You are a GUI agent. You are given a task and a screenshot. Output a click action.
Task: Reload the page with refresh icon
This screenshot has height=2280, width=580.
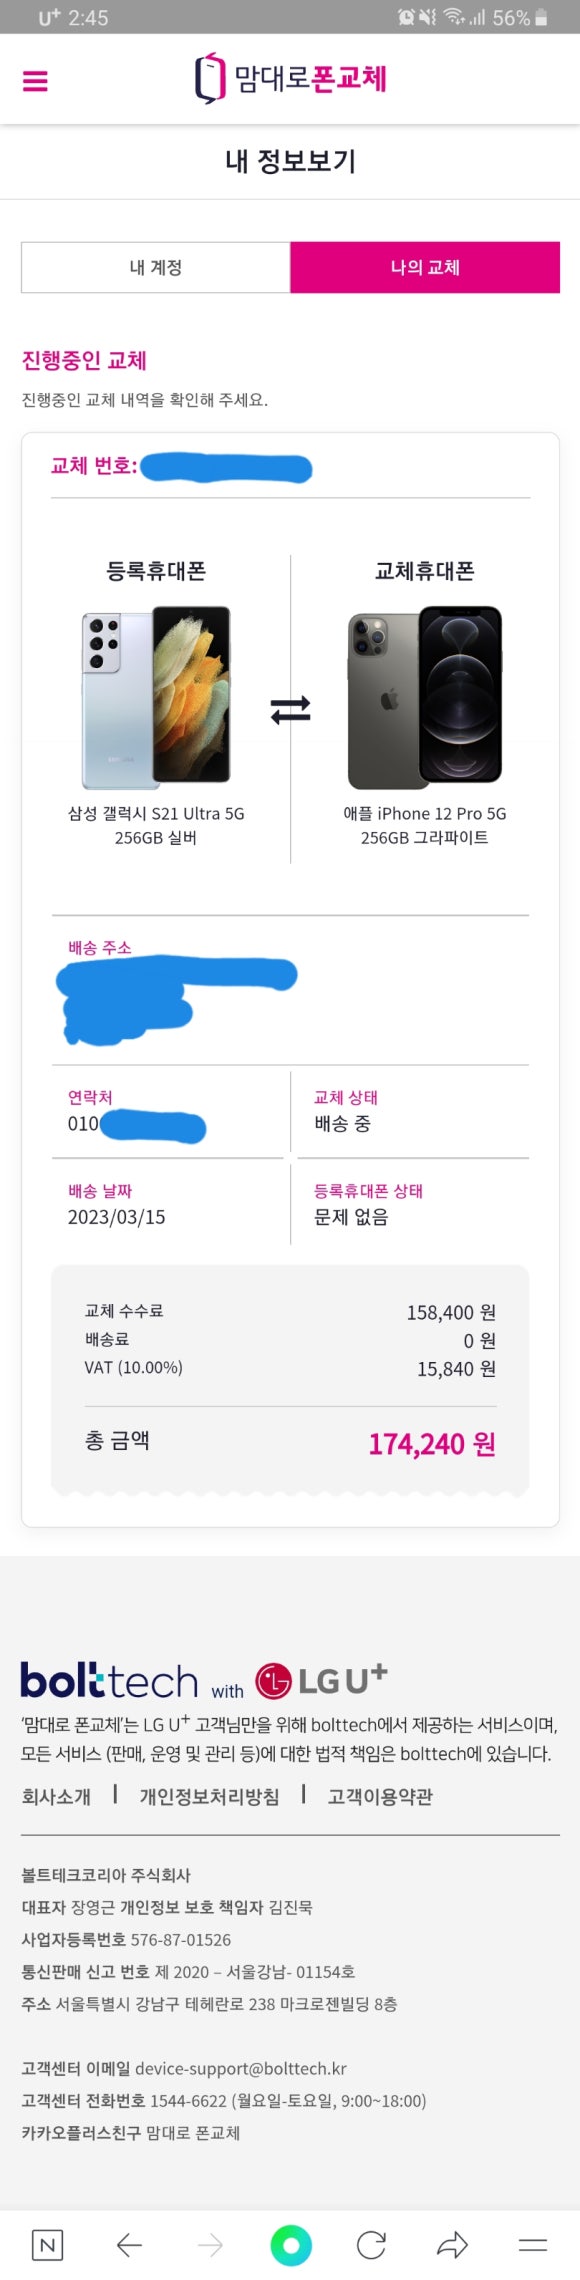coord(371,2245)
